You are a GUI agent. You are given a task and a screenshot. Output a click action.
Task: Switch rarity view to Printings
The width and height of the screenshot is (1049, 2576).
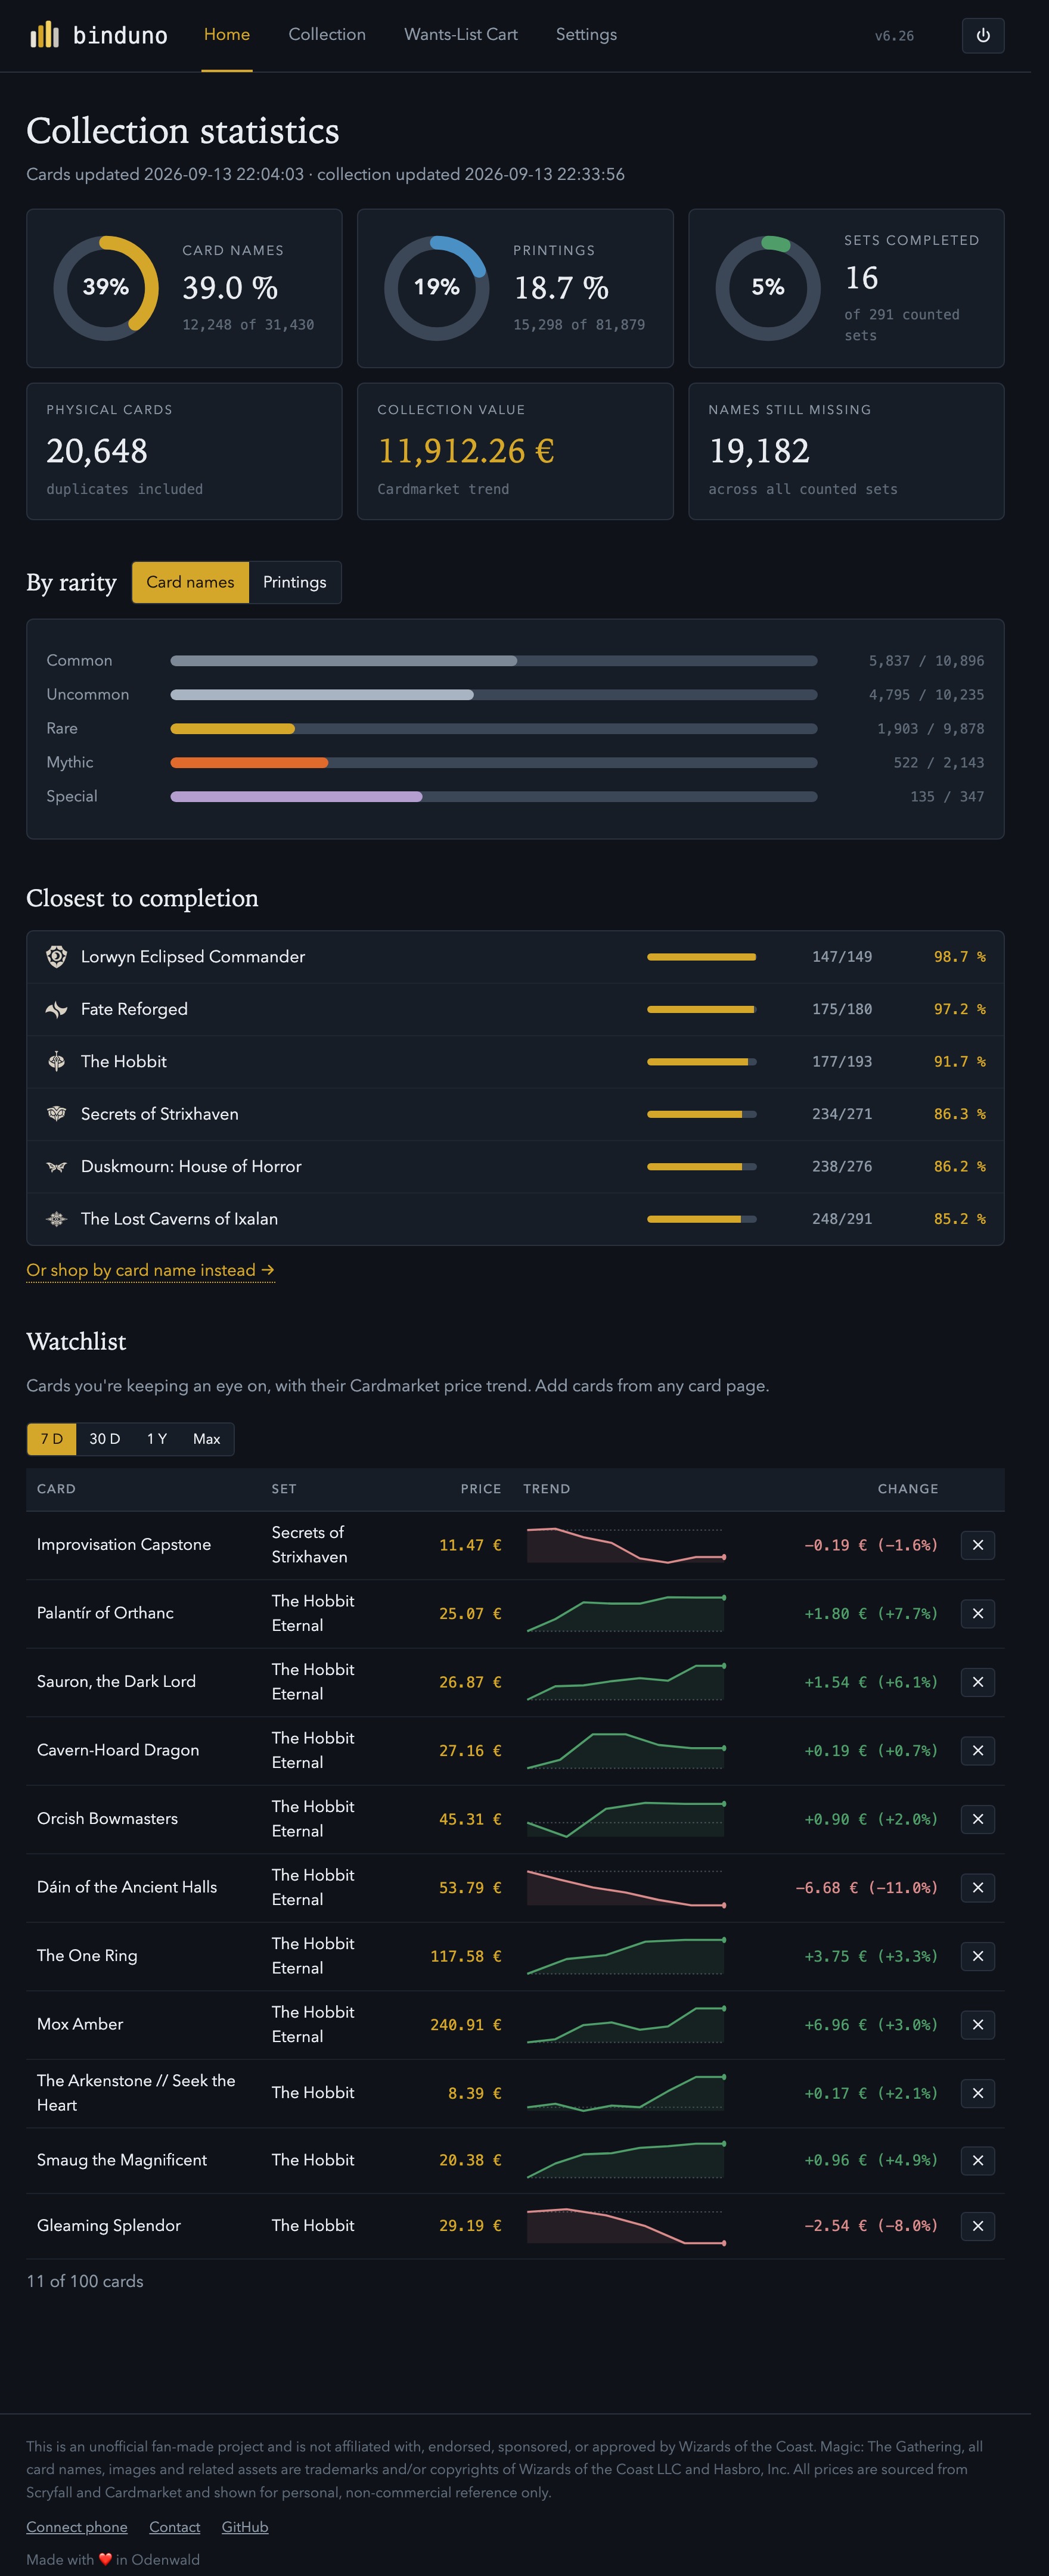click(x=295, y=582)
